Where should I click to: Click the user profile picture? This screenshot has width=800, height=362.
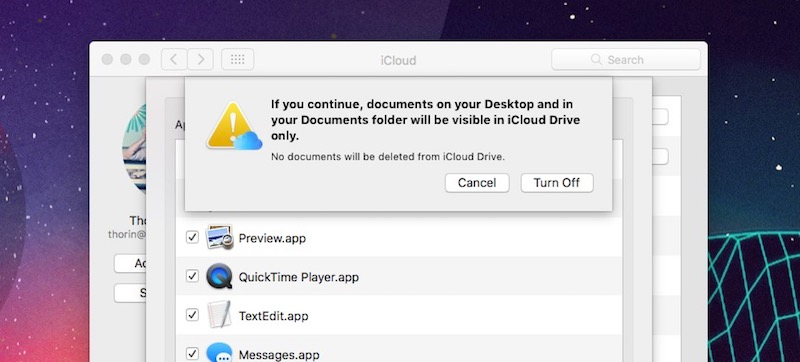tap(135, 149)
